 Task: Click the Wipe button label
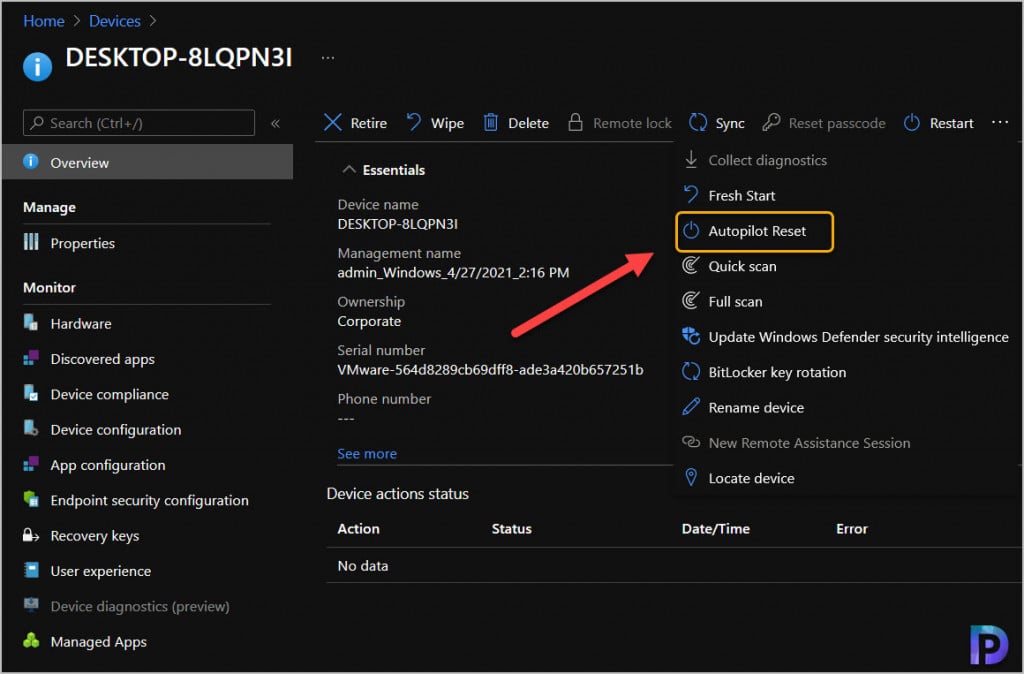point(447,123)
